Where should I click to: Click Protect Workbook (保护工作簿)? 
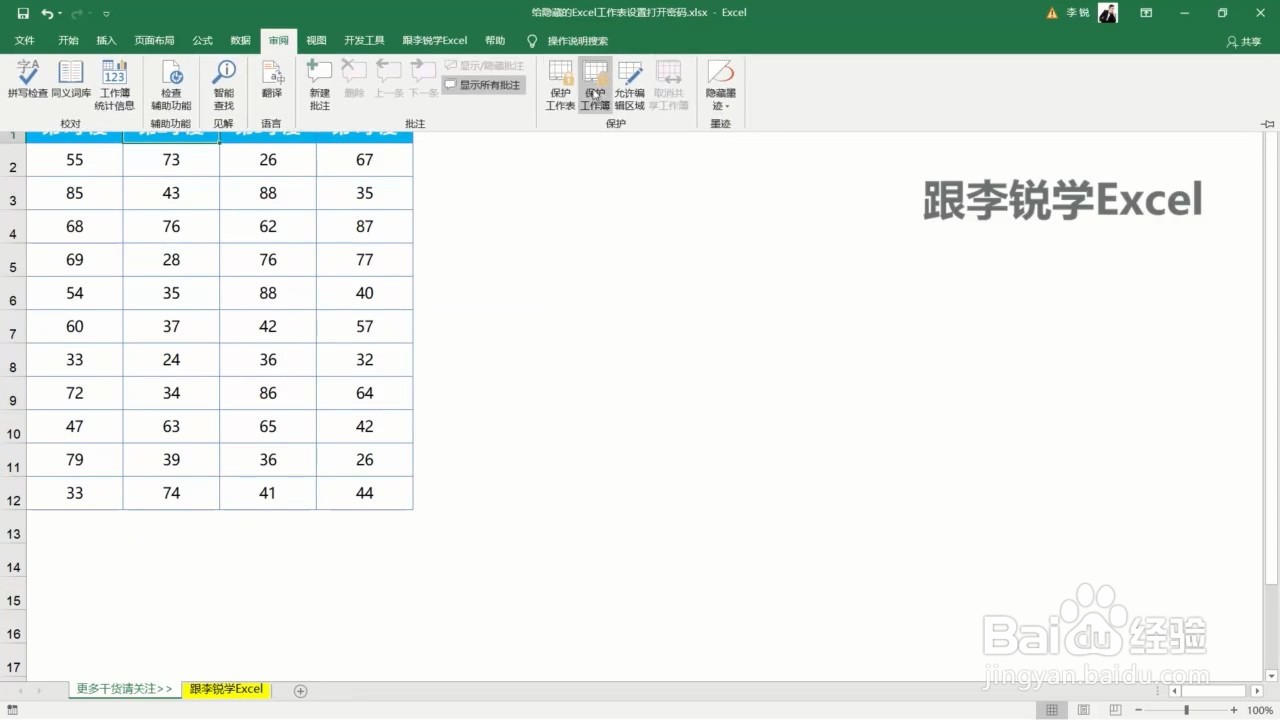click(595, 85)
